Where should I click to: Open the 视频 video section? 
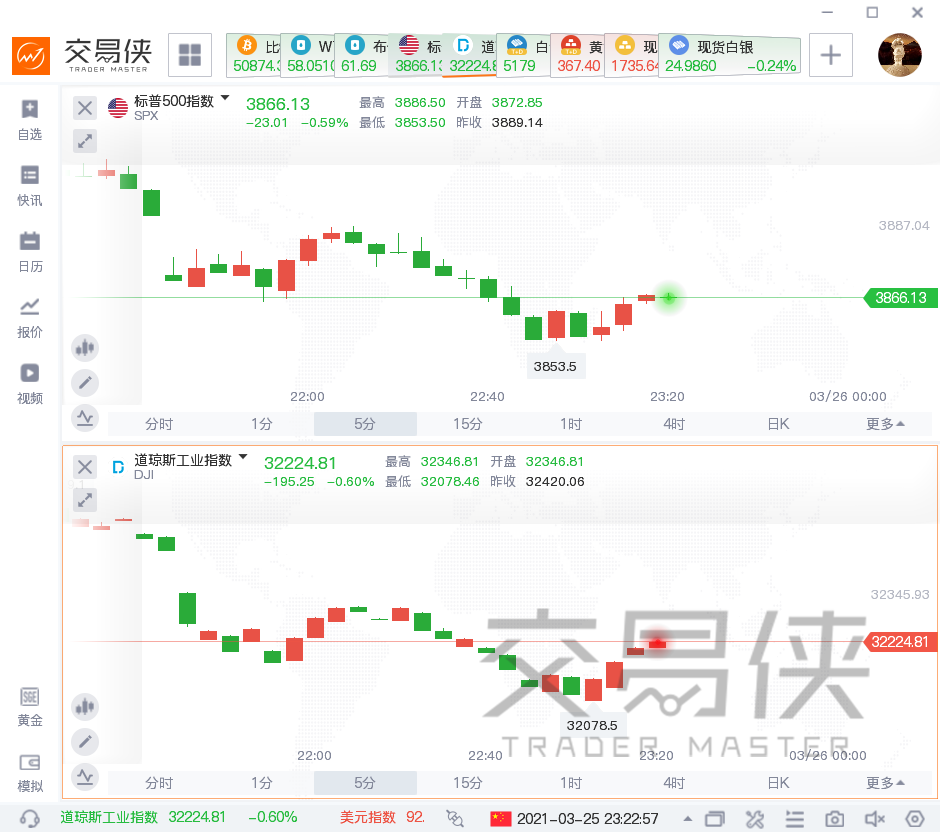pyautogui.click(x=29, y=384)
